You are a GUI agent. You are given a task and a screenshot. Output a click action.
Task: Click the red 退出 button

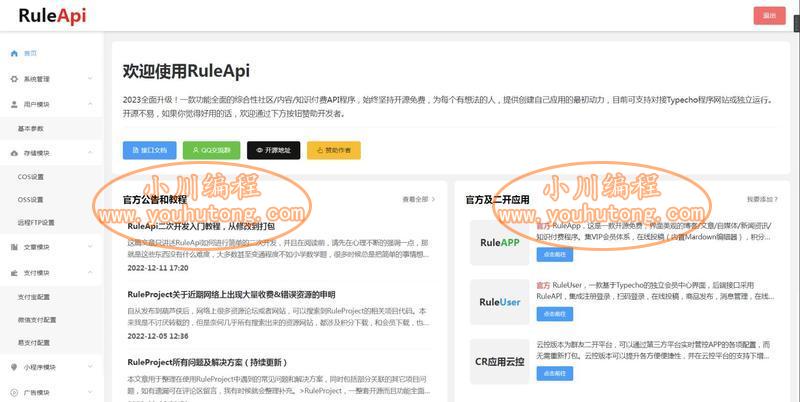tap(769, 16)
